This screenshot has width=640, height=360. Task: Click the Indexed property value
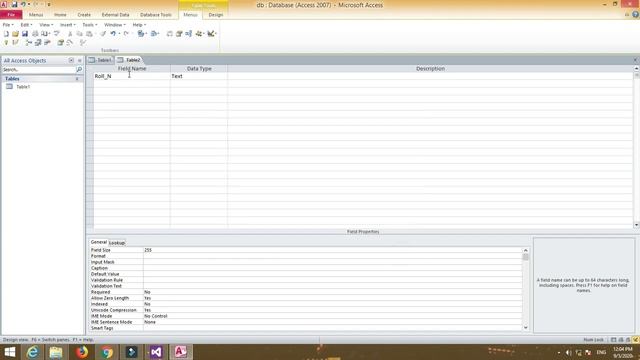(332, 304)
